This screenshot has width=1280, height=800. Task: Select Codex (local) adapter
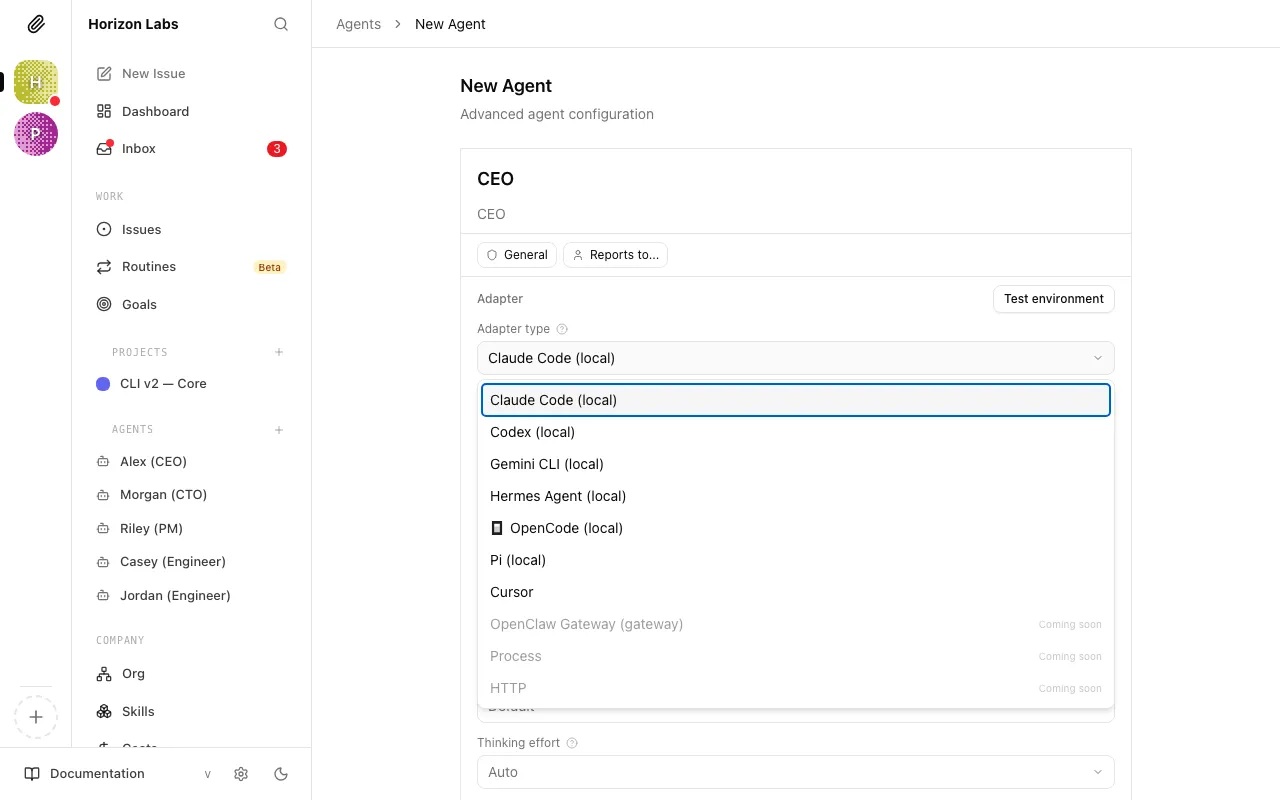point(795,432)
